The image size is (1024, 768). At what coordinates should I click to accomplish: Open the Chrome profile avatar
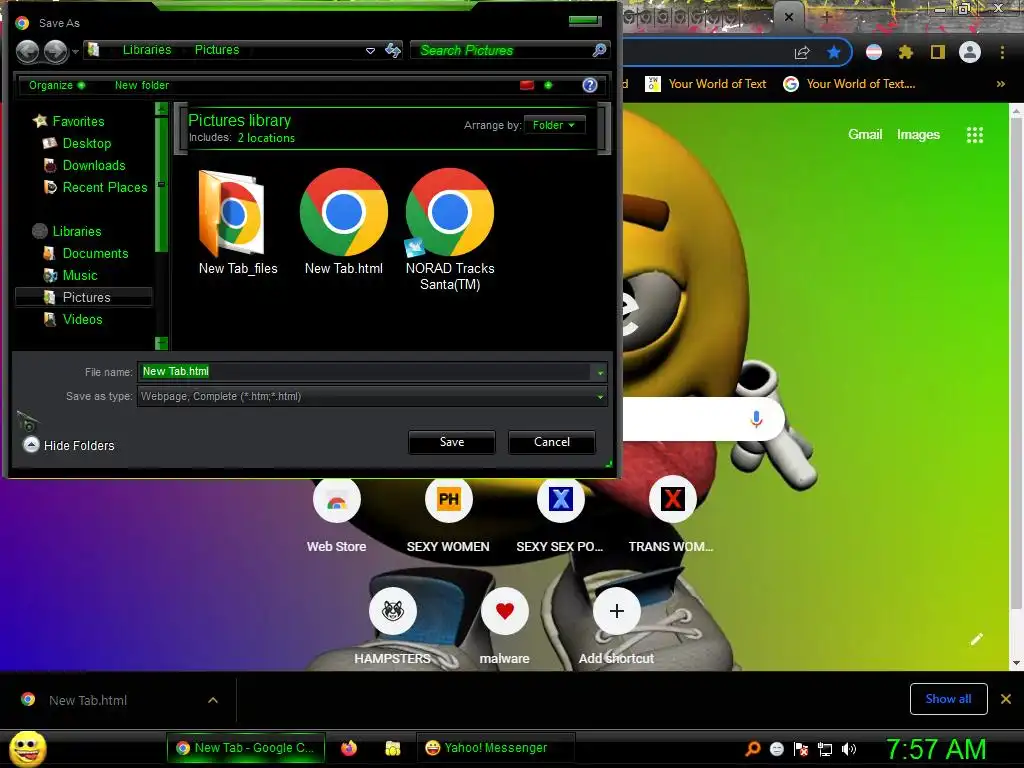(970, 52)
